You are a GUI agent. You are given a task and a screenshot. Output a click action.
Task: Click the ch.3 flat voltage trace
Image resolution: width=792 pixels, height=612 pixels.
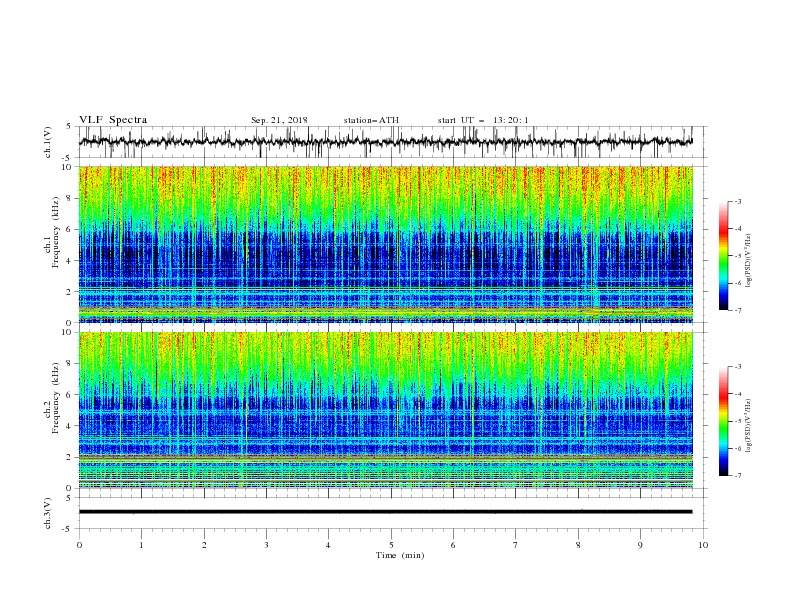point(386,512)
